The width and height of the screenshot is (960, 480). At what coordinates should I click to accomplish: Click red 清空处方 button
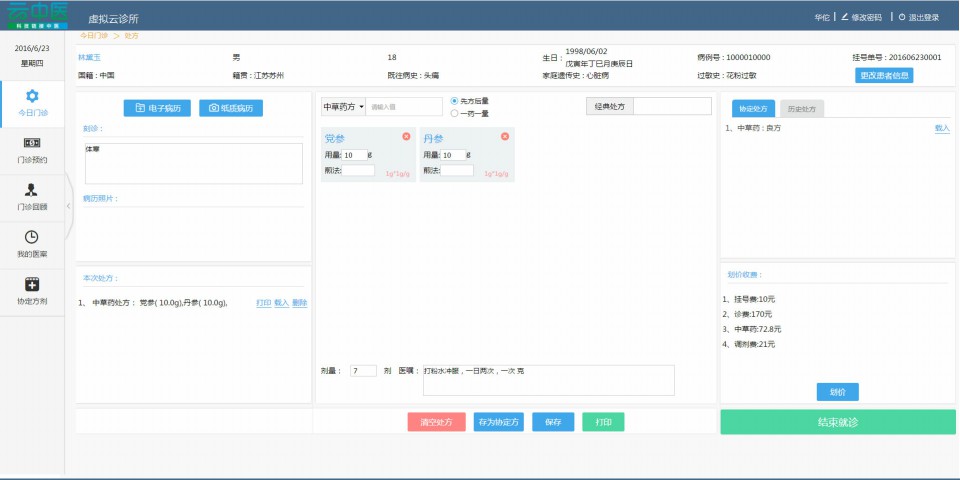click(x=436, y=422)
